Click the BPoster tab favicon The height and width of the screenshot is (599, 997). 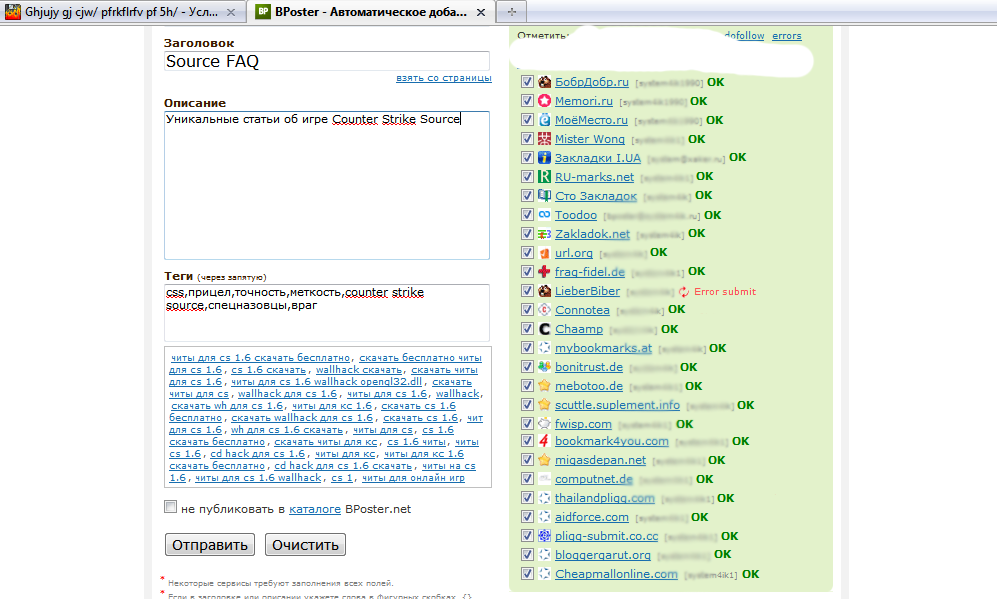[263, 11]
